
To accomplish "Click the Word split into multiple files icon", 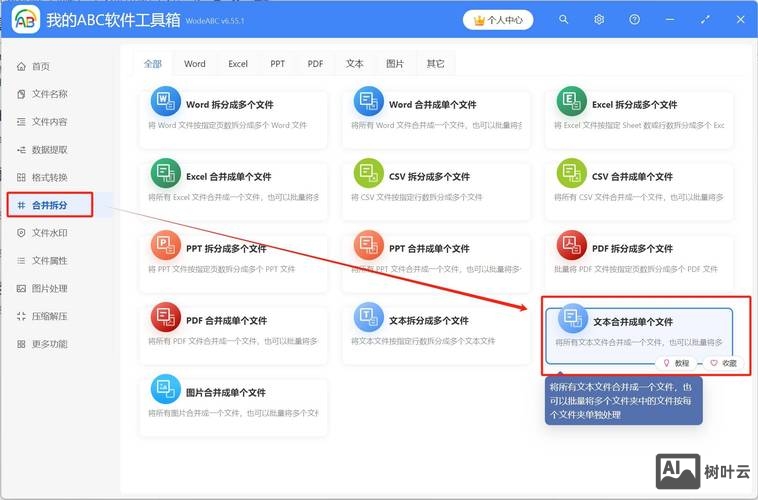I will [x=165, y=101].
